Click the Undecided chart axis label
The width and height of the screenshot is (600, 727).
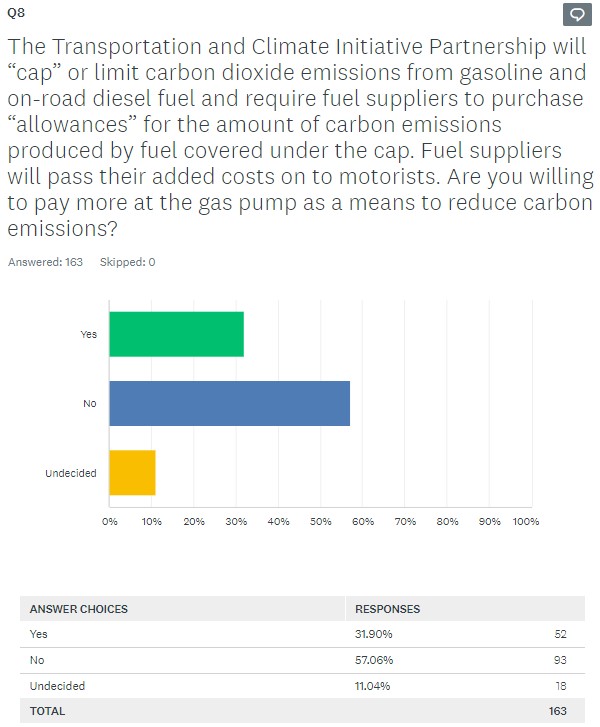point(71,472)
